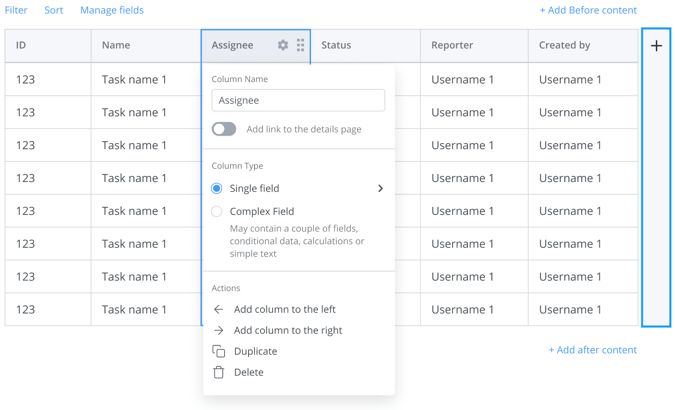Select the Single field radio button
This screenshot has height=410, width=675.
[217, 188]
